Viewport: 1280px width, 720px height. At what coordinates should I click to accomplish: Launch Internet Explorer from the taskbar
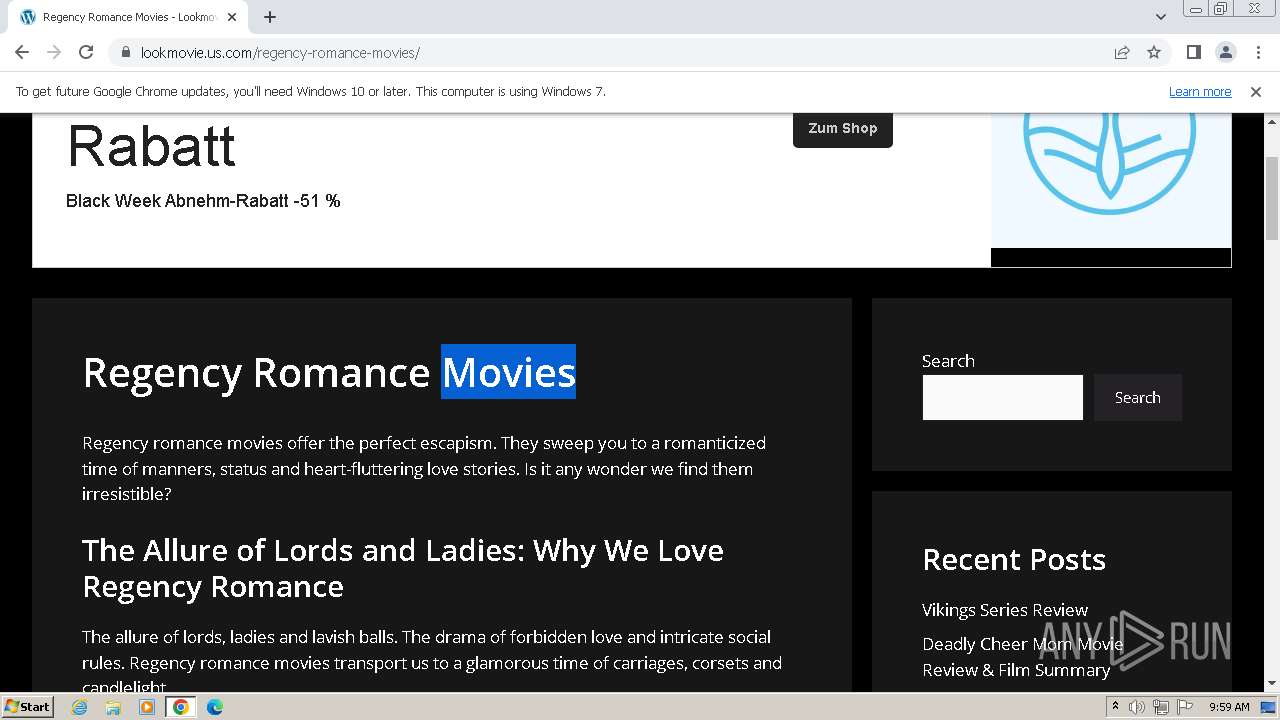[79, 707]
